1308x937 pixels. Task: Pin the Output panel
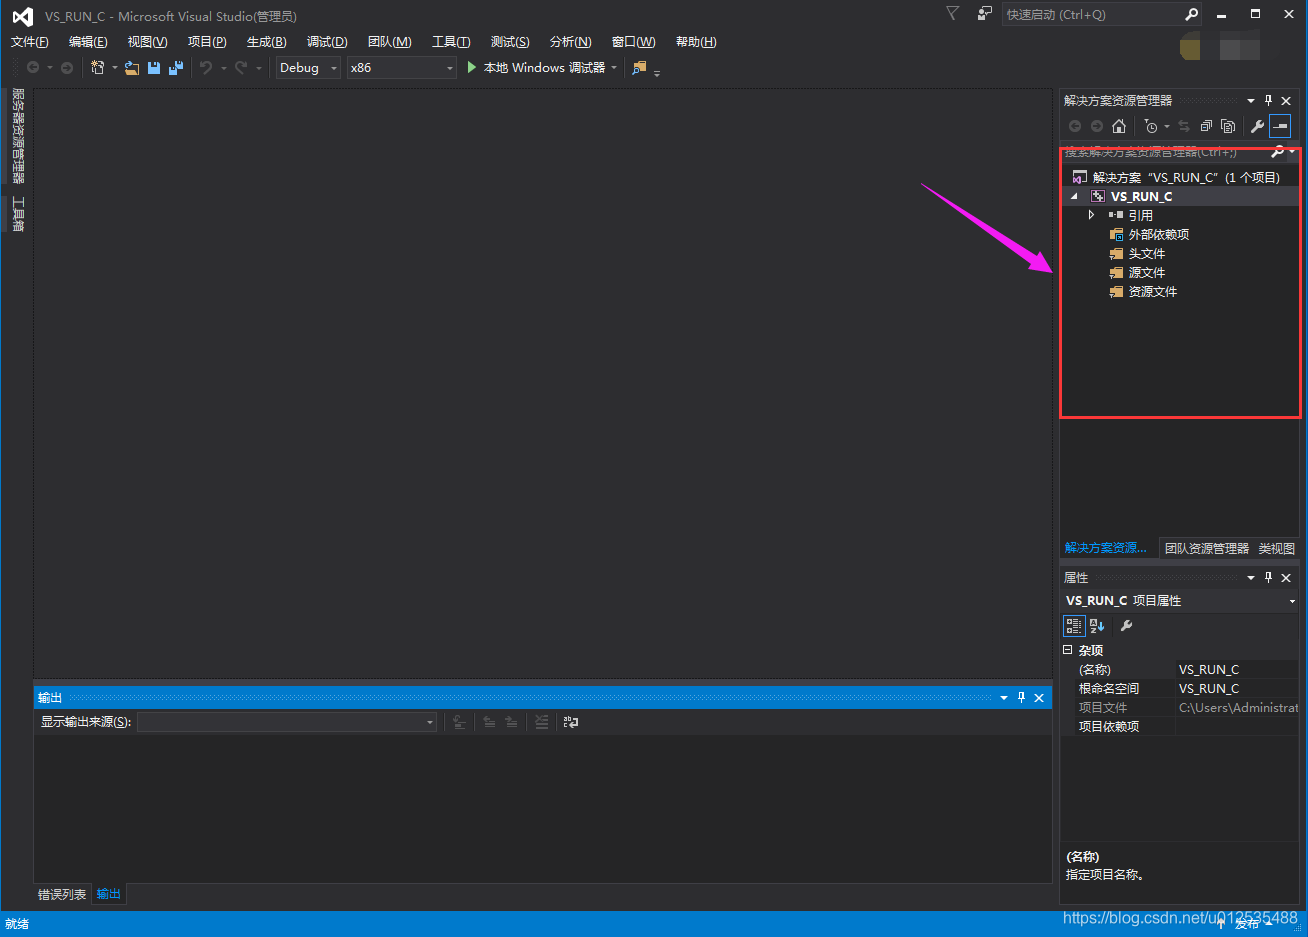click(x=1021, y=698)
